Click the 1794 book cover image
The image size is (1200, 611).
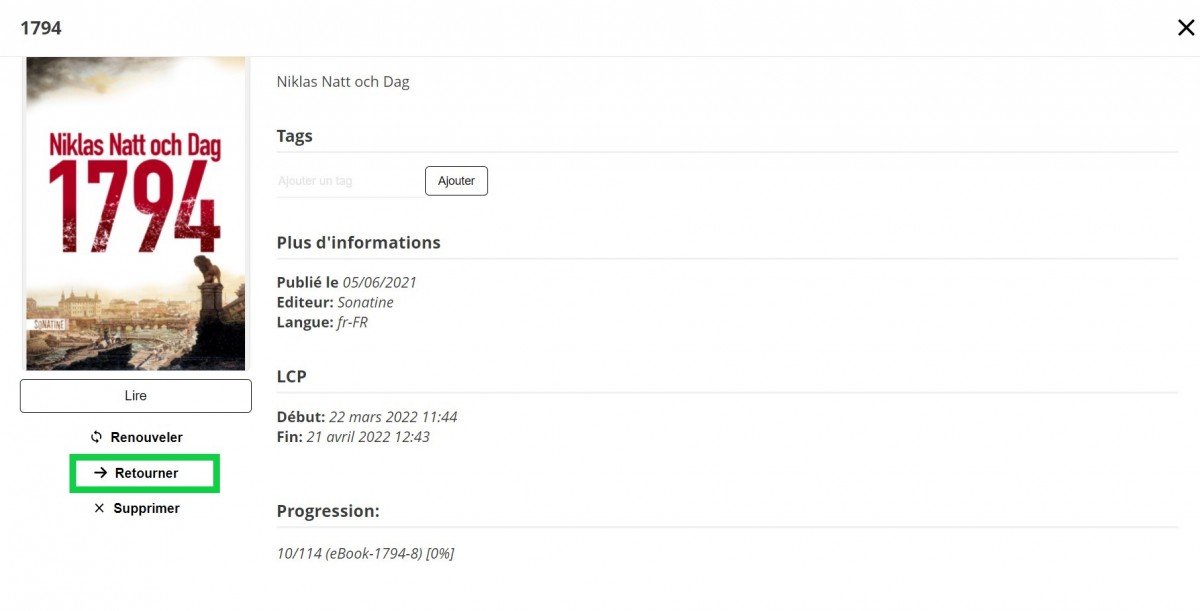(x=136, y=214)
